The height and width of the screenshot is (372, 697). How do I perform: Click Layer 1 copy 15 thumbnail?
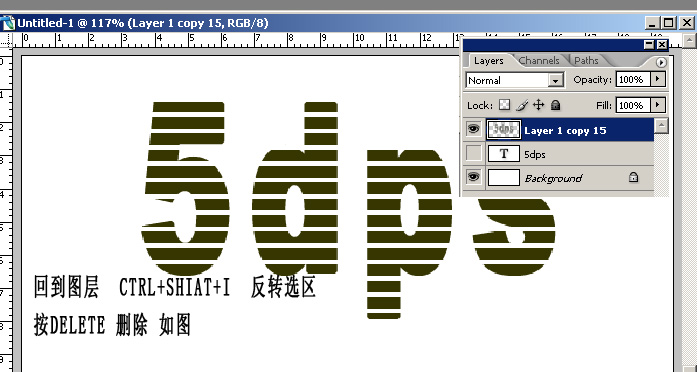(x=504, y=130)
